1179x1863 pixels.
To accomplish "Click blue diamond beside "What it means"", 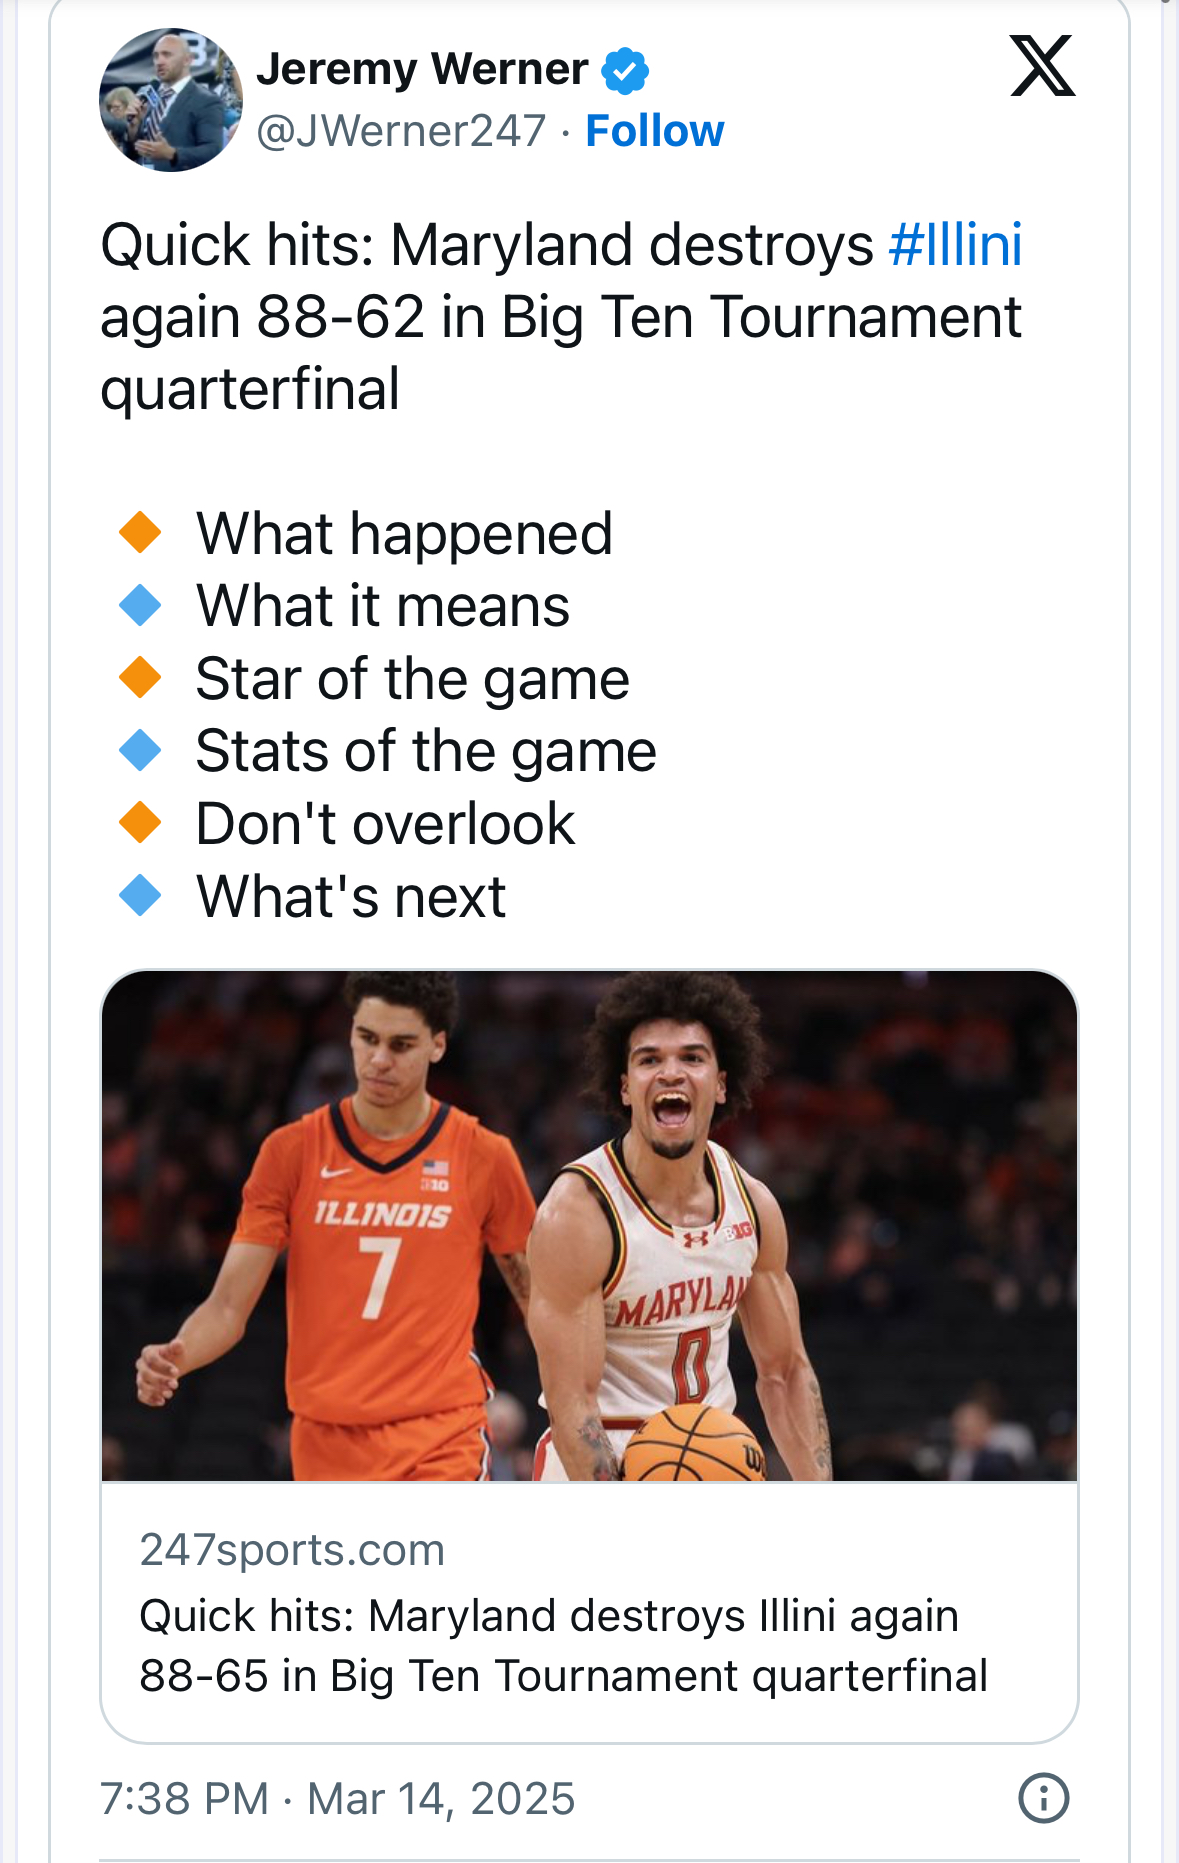I will 140,605.
